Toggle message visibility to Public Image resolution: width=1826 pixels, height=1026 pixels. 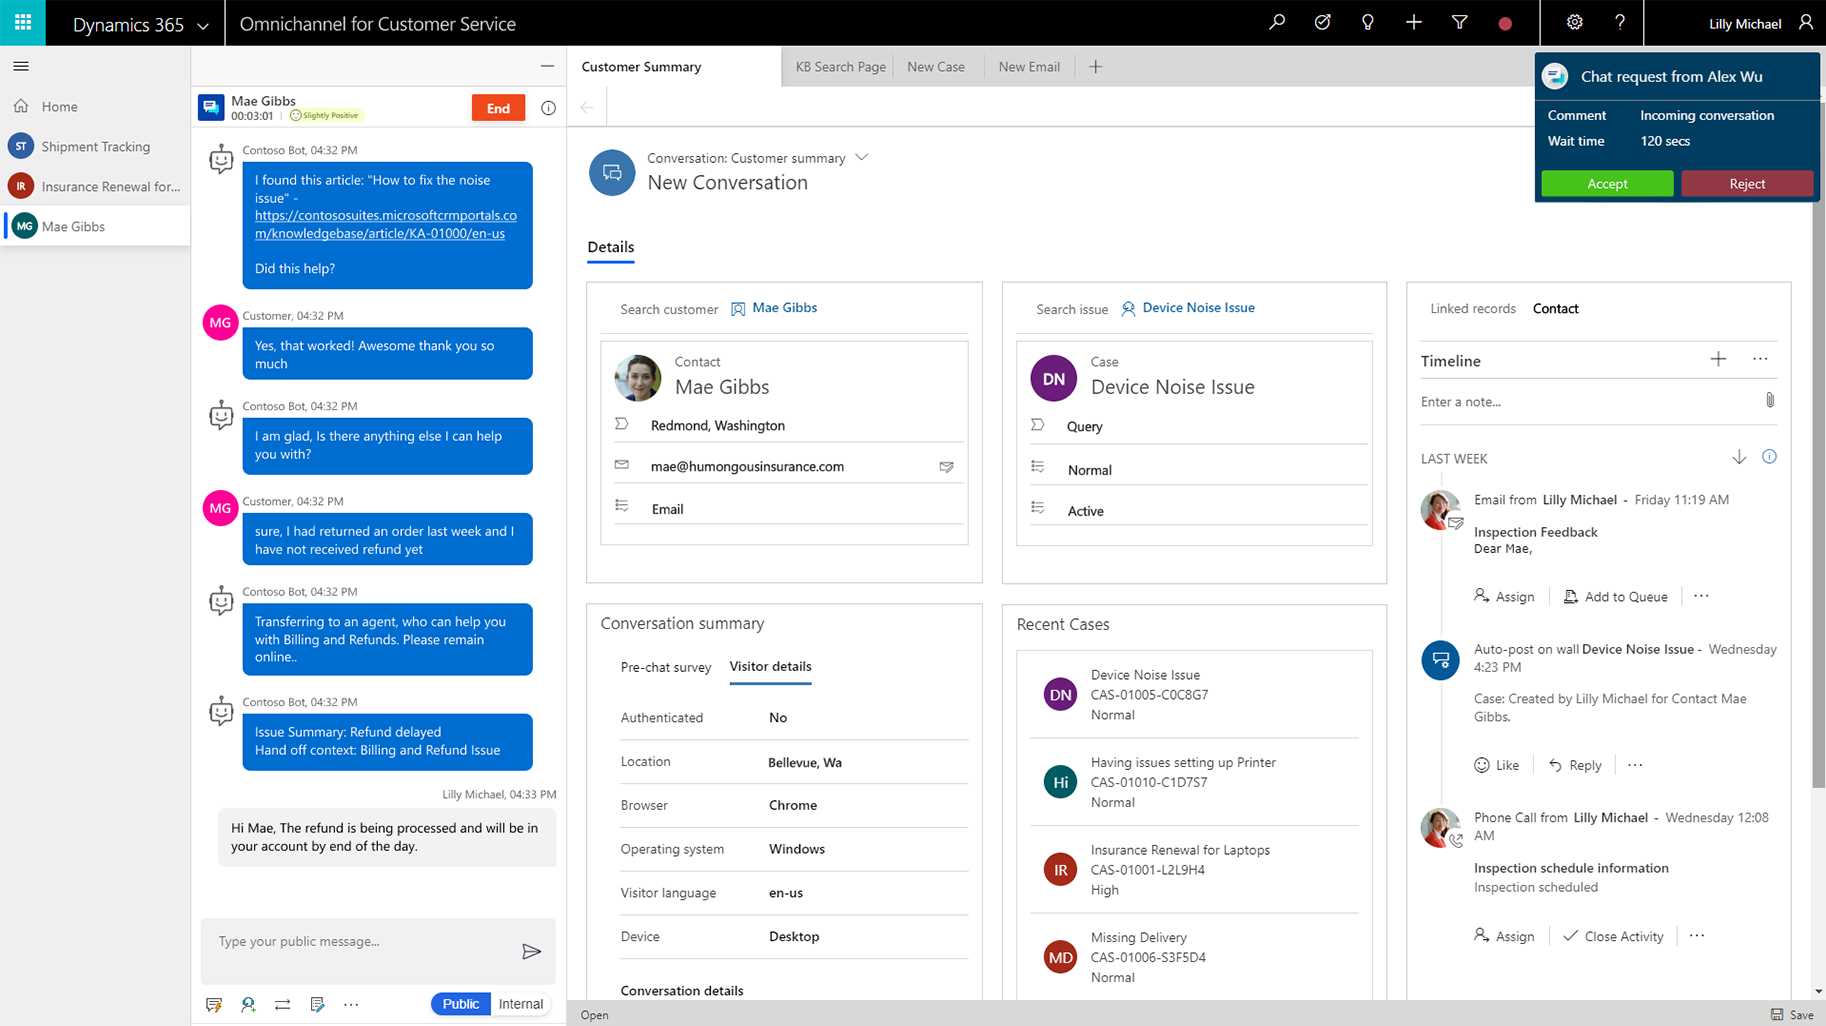[459, 1004]
